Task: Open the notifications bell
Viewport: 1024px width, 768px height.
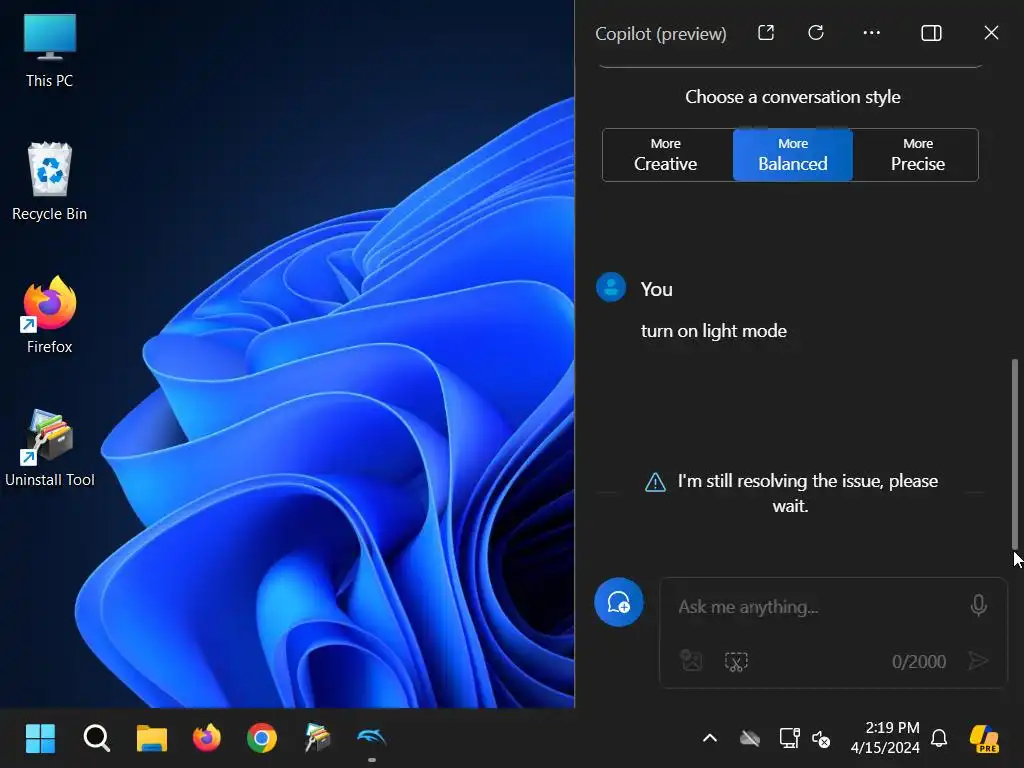Action: tap(939, 739)
